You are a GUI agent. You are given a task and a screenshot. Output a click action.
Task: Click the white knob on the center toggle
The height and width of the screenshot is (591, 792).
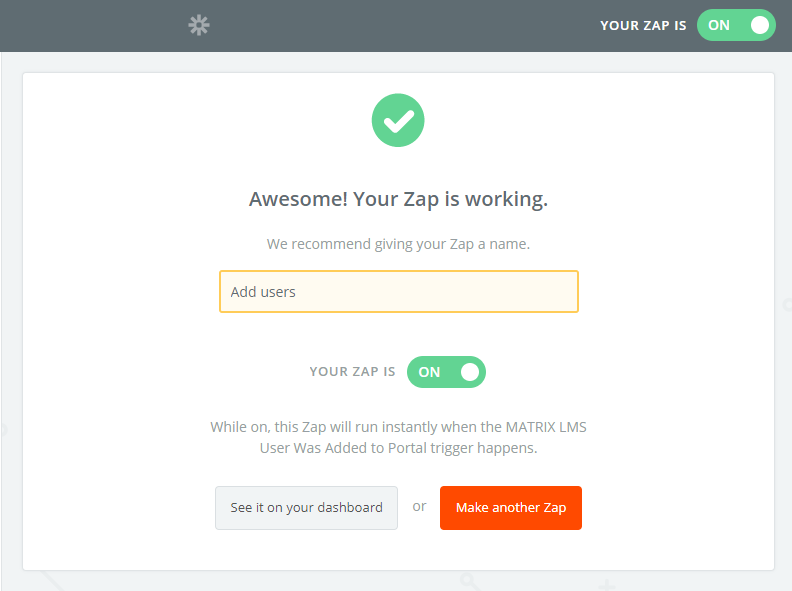(470, 372)
